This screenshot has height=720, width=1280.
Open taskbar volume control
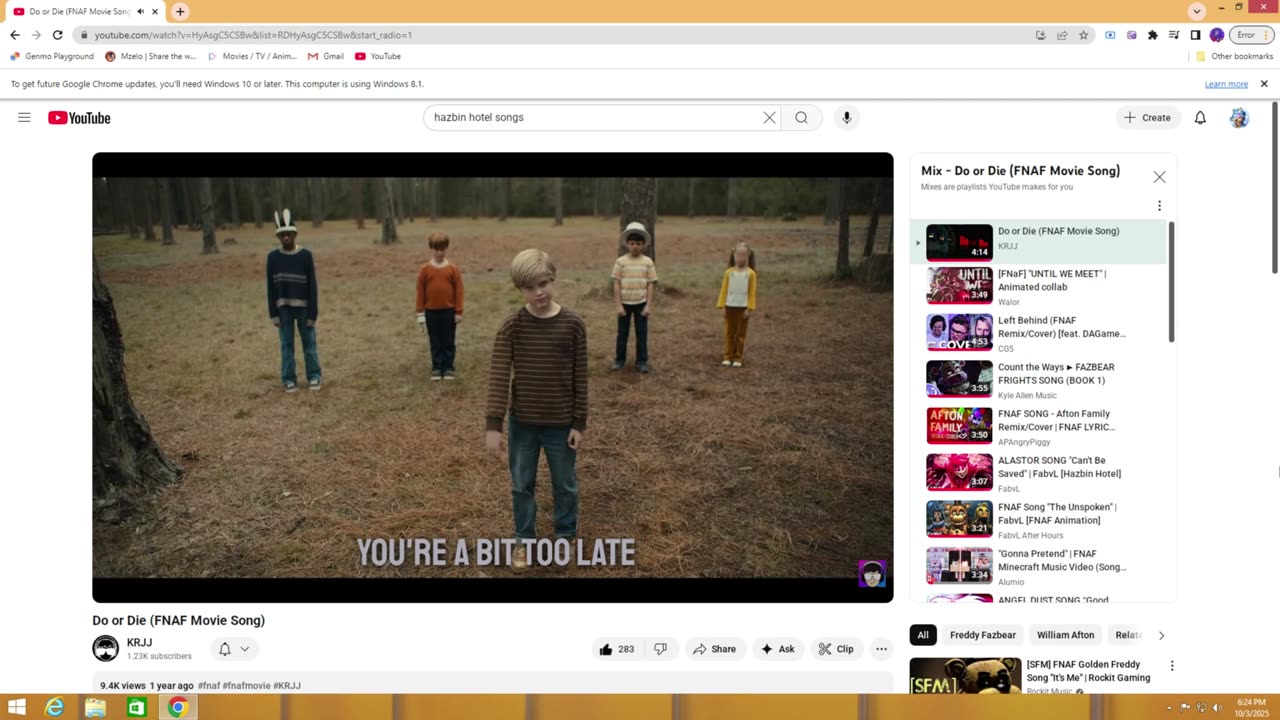coord(1217,708)
